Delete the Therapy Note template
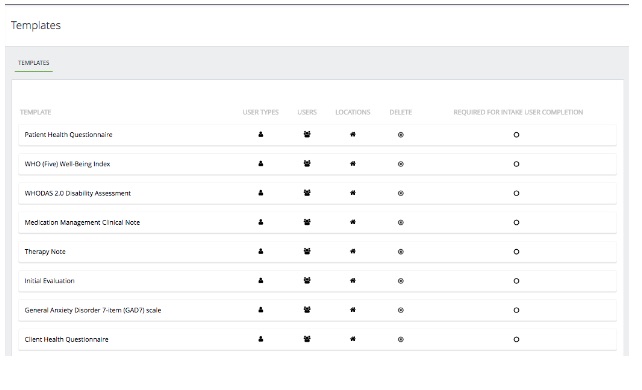Image resolution: width=642 pixels, height=390 pixels. click(x=400, y=252)
